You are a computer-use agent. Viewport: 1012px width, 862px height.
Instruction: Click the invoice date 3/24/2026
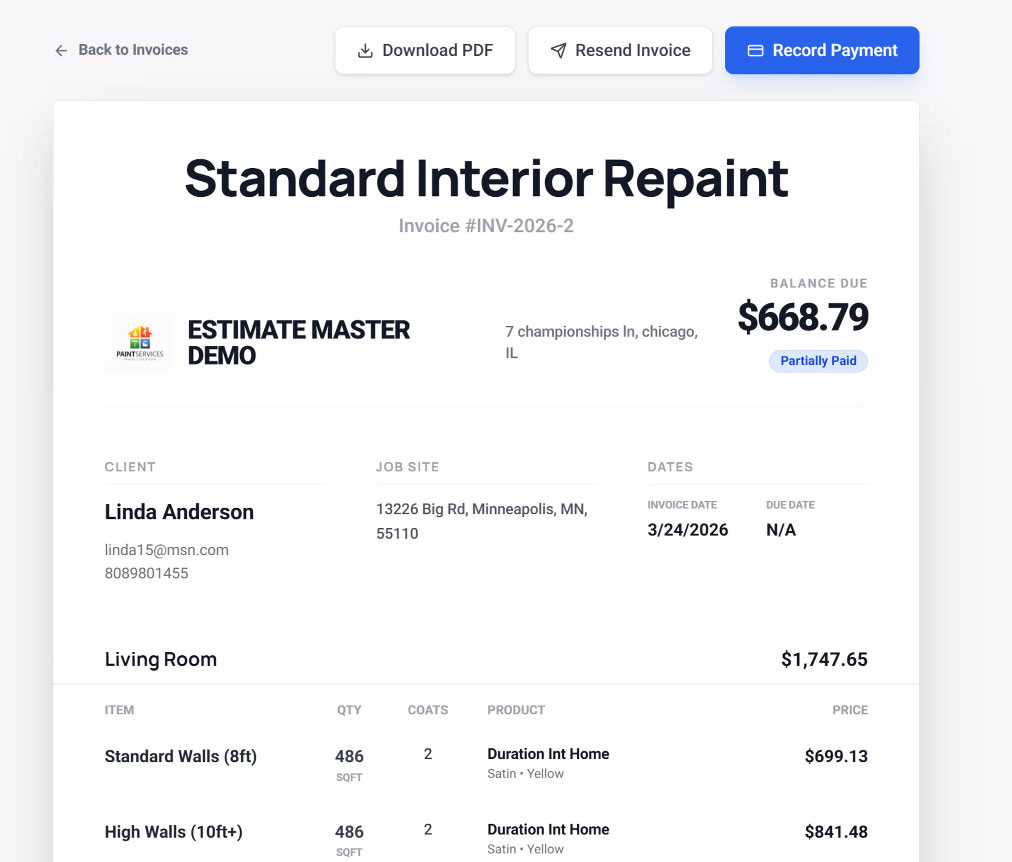pyautogui.click(x=687, y=530)
